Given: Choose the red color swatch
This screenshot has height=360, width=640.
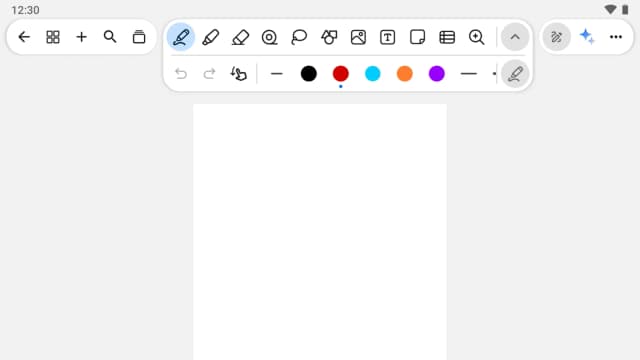Looking at the screenshot, I should 340,73.
